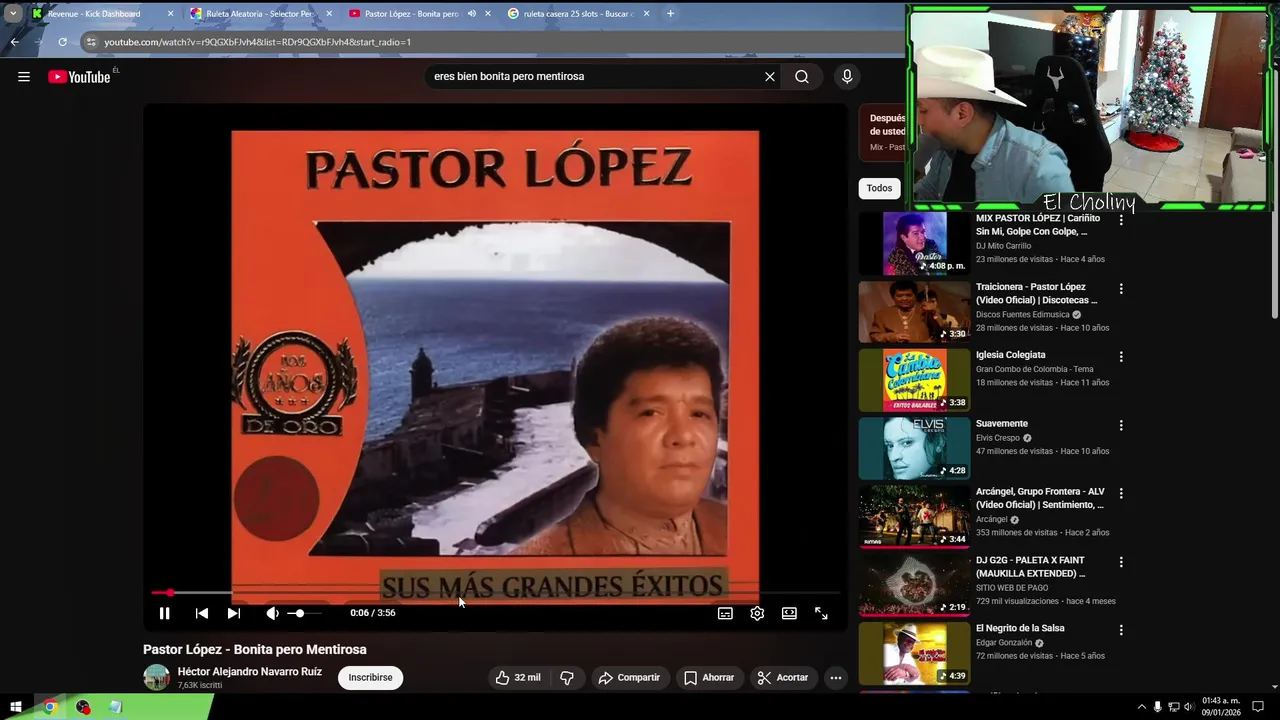Subscribe using the Inscribirse button
The image size is (1280, 720).
coord(370,677)
